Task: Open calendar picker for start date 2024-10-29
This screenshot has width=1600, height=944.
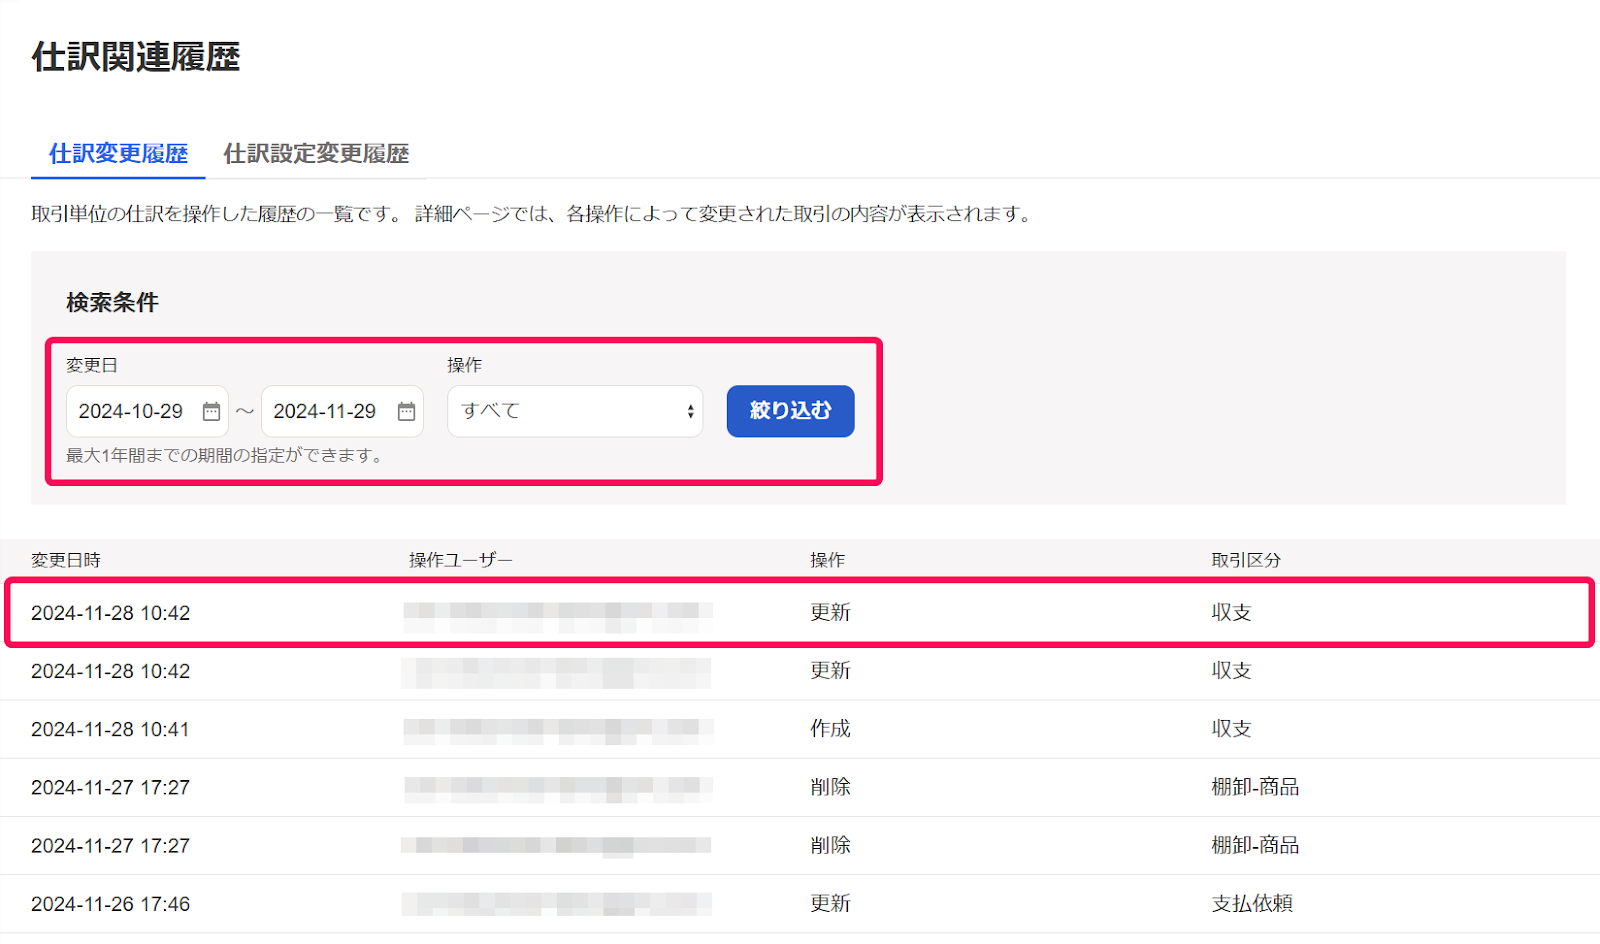Action: (x=211, y=412)
